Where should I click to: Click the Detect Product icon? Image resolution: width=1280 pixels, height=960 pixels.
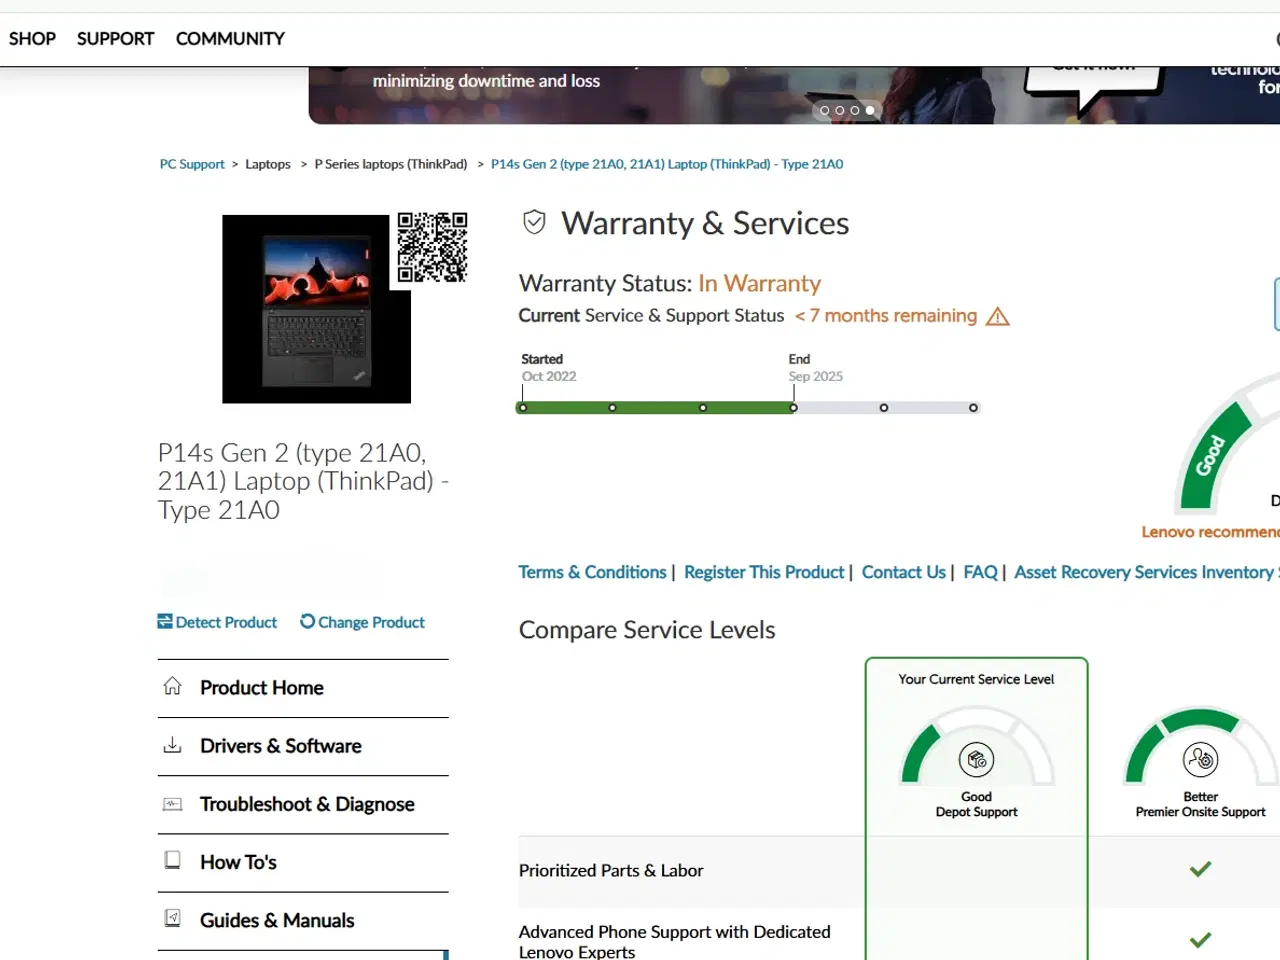point(165,621)
